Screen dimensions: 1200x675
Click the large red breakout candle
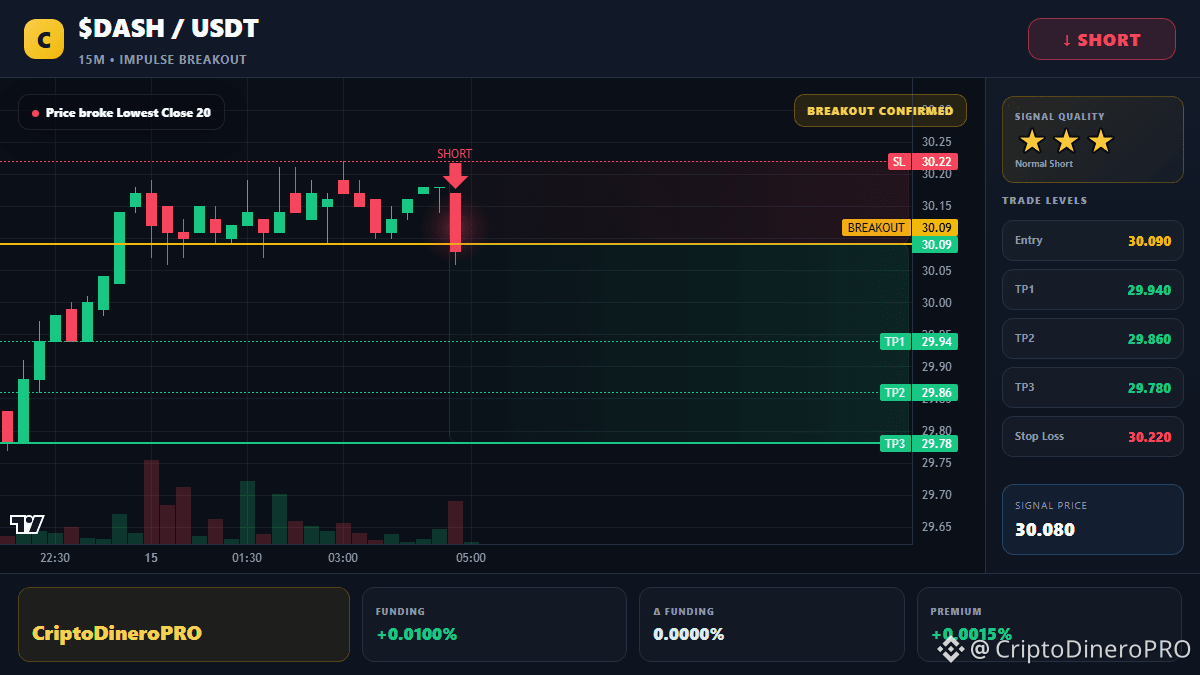point(455,222)
